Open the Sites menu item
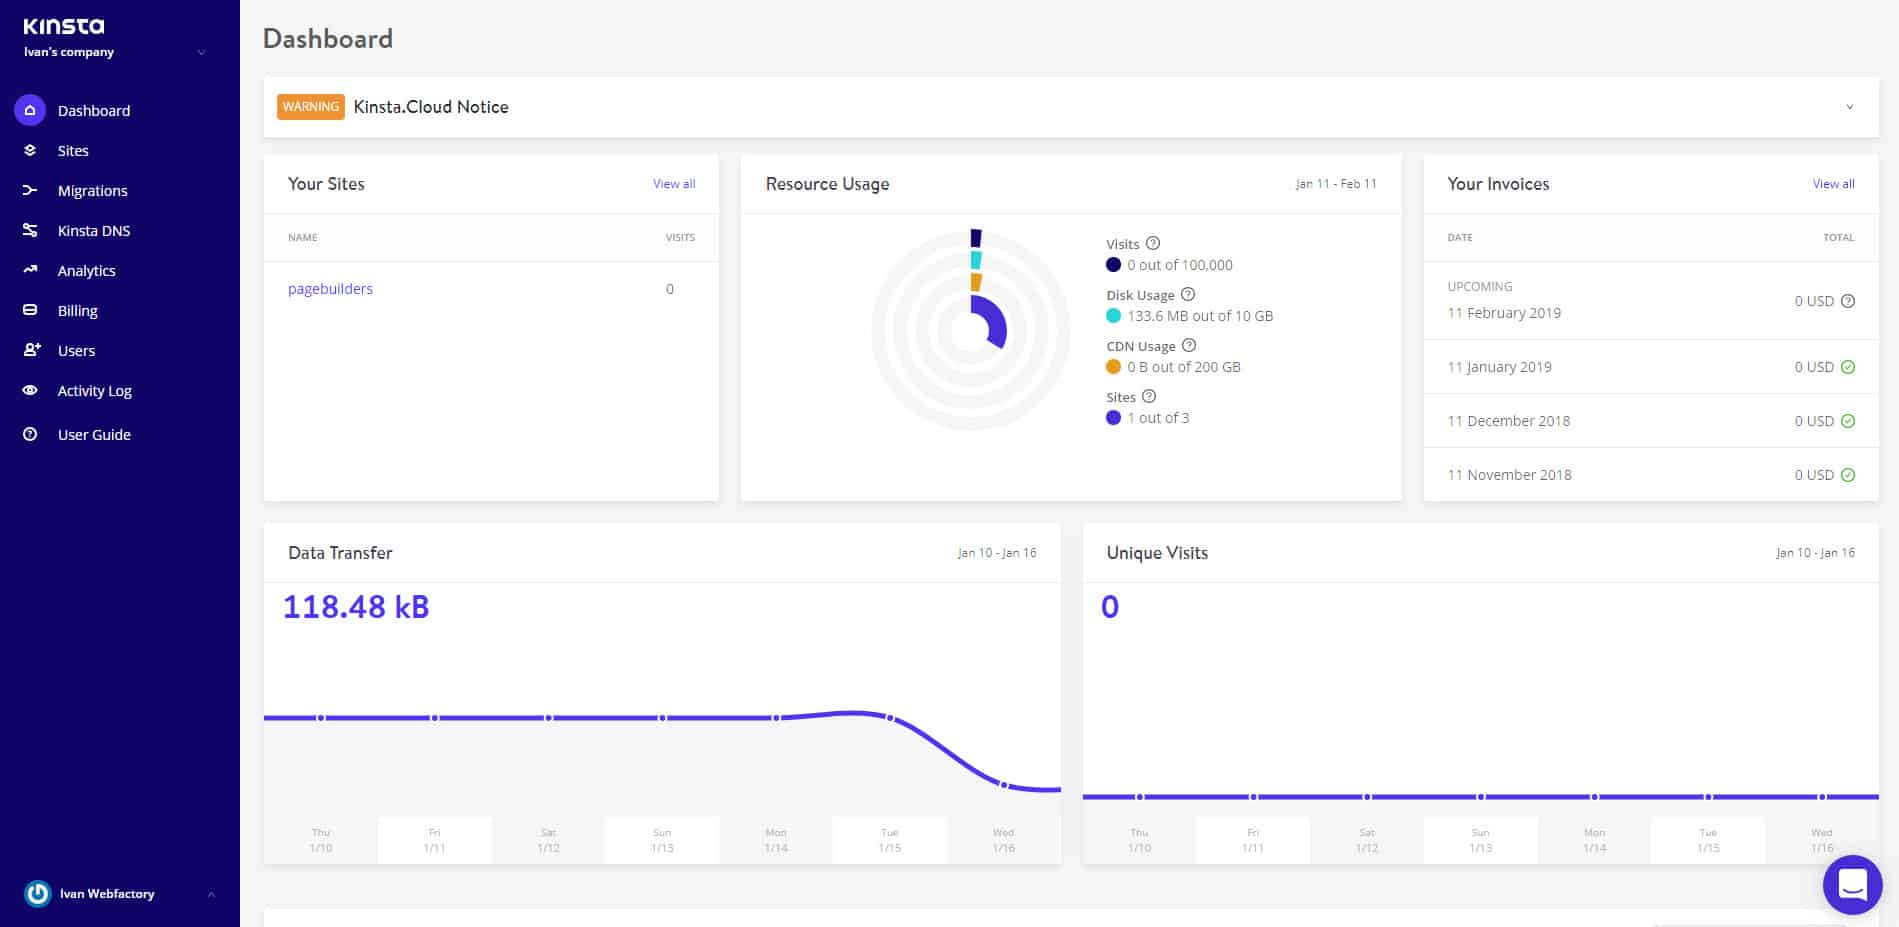The height and width of the screenshot is (927, 1899). 73,150
